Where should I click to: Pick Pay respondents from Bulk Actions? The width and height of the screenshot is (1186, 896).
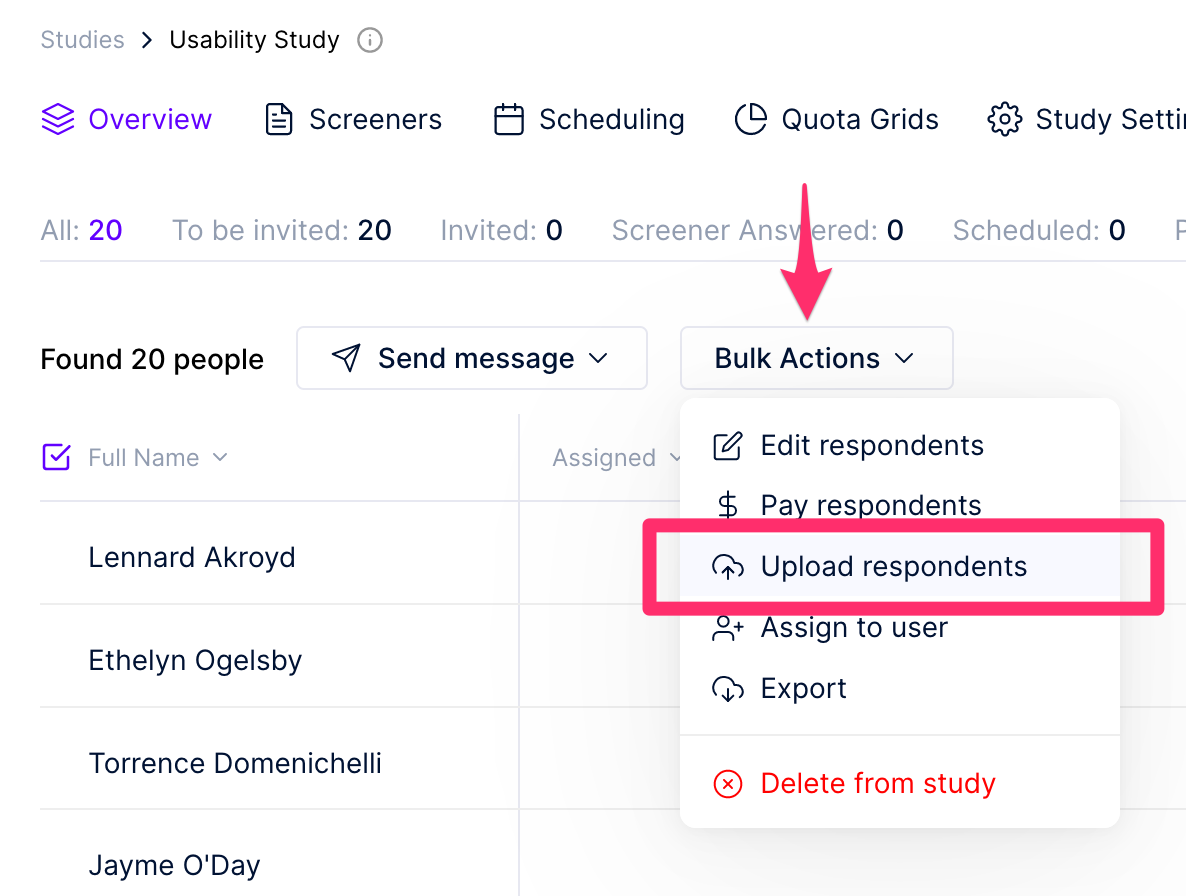click(x=870, y=506)
